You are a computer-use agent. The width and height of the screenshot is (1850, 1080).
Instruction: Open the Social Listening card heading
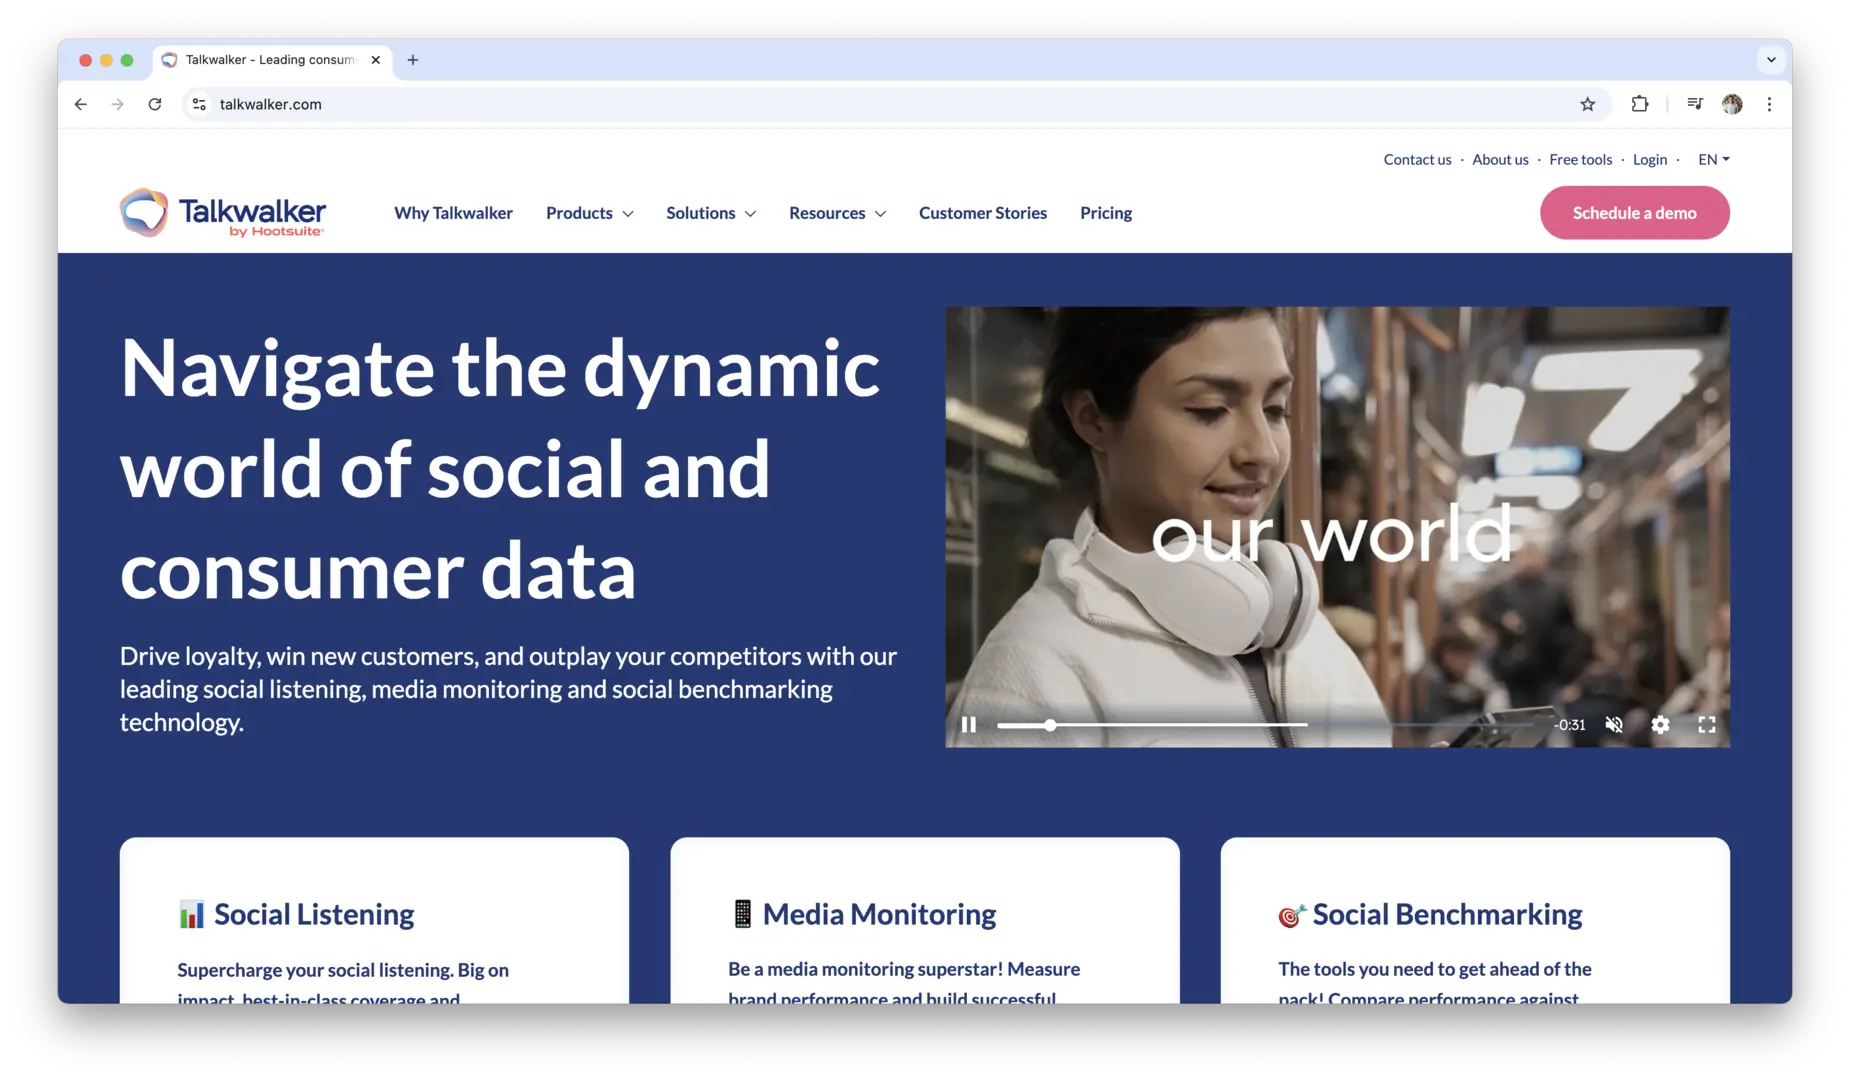[x=314, y=914]
